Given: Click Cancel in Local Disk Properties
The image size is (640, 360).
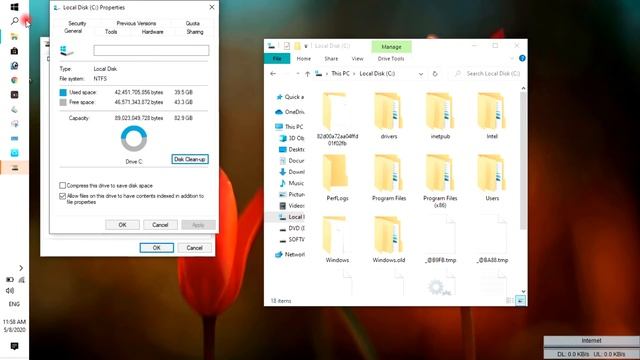Looking at the screenshot, I should [160, 225].
